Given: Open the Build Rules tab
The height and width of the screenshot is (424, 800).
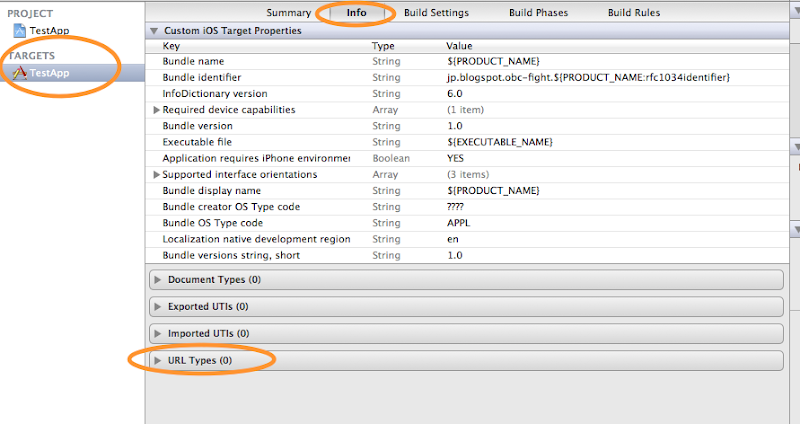Looking at the screenshot, I should (634, 13).
